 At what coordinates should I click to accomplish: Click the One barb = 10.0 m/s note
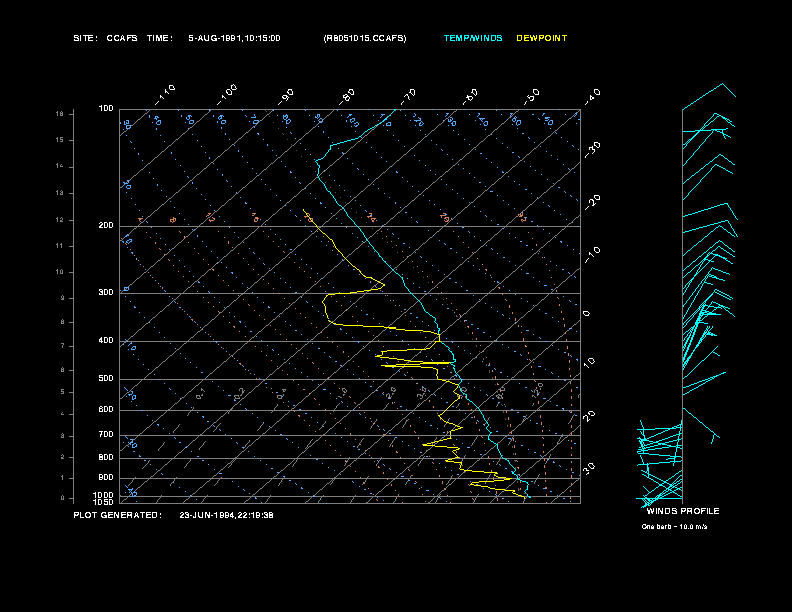pos(674,527)
